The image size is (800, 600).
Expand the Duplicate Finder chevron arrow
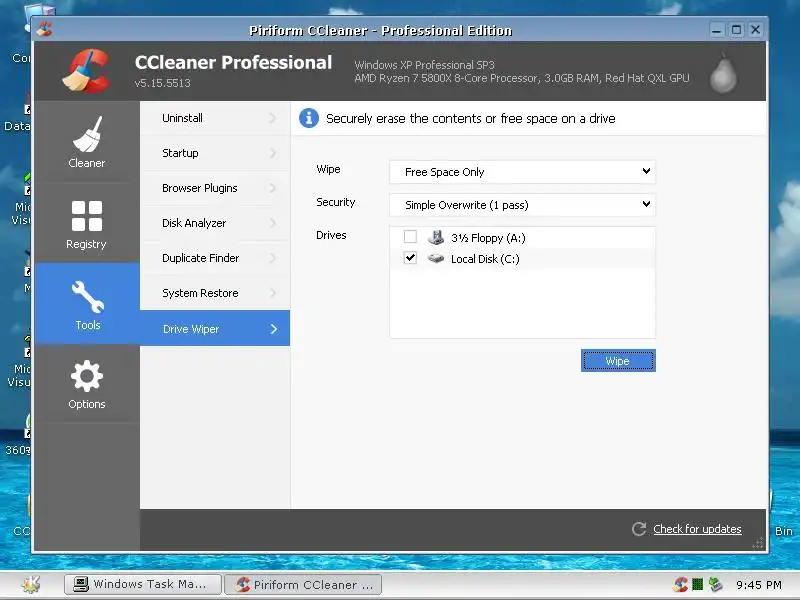(x=273, y=258)
